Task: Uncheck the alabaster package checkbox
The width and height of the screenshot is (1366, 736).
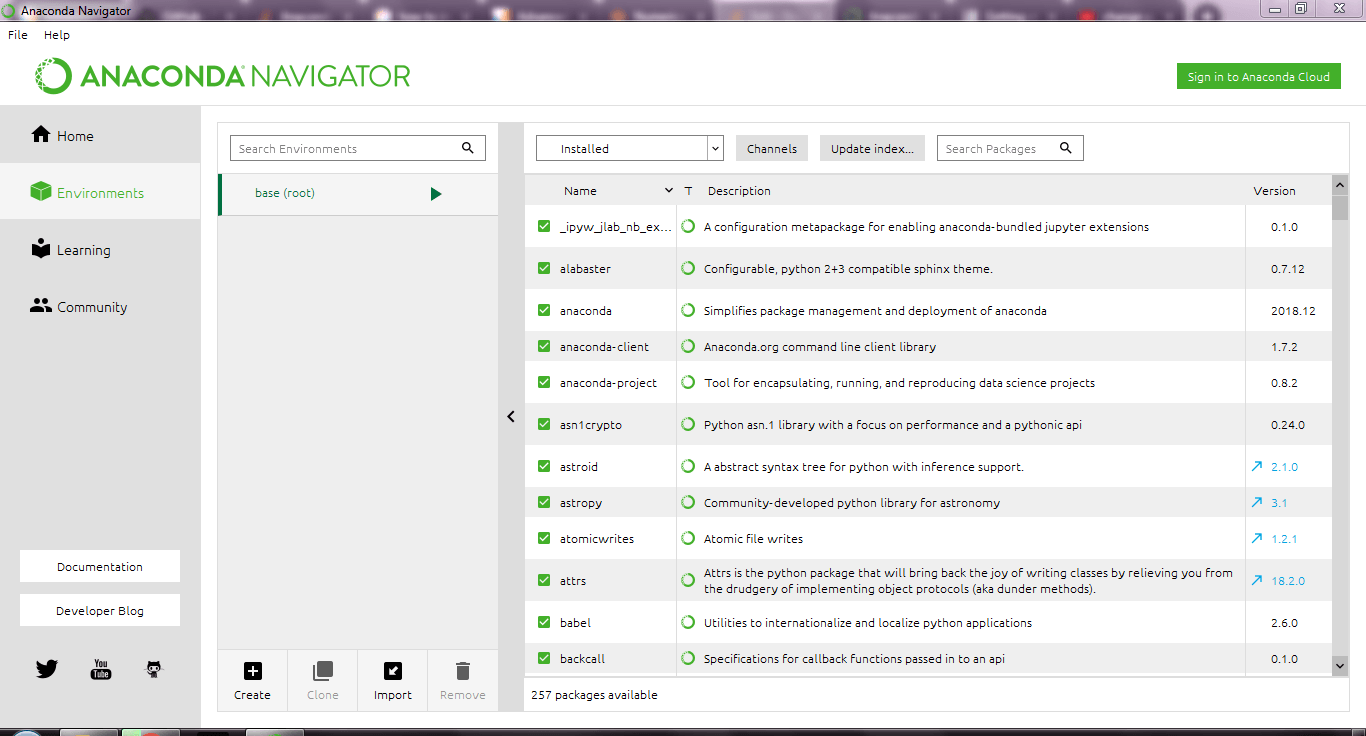Action: click(x=544, y=269)
